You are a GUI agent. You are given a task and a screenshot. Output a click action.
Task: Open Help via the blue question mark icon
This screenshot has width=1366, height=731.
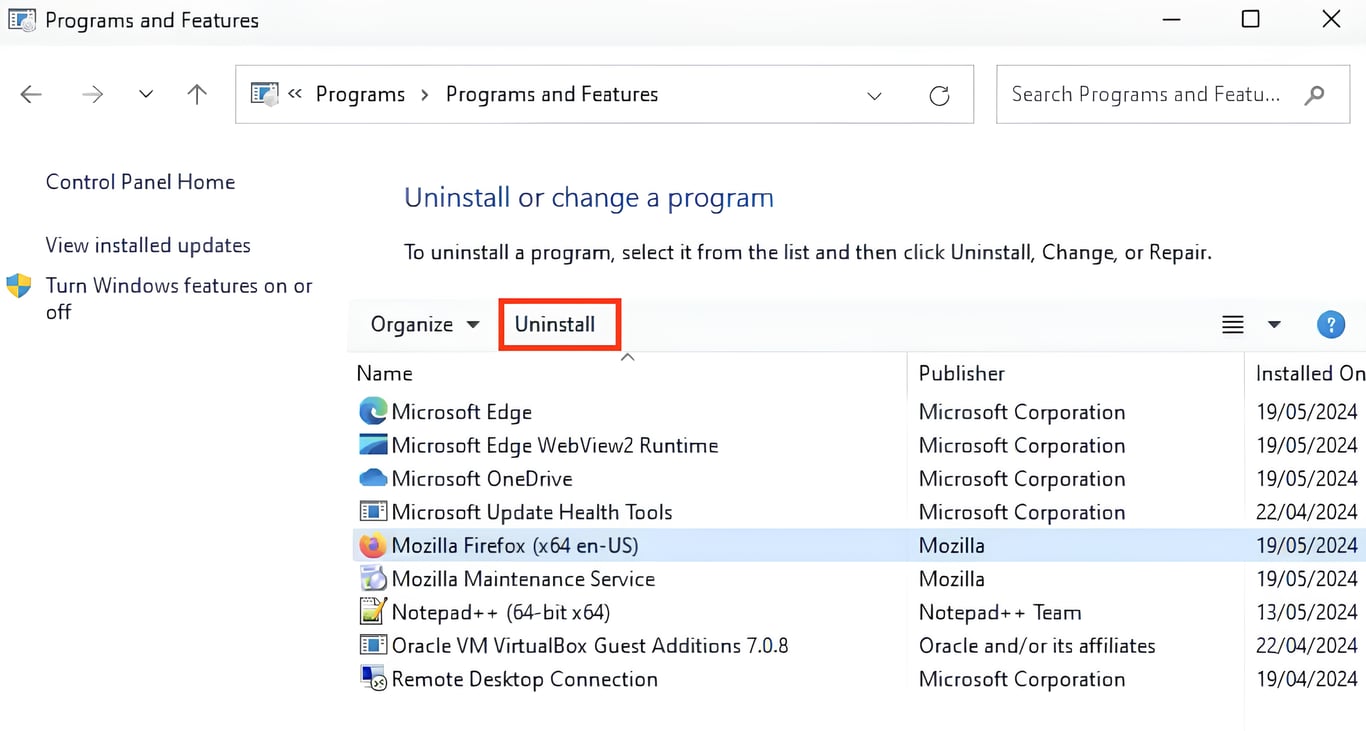pos(1331,324)
